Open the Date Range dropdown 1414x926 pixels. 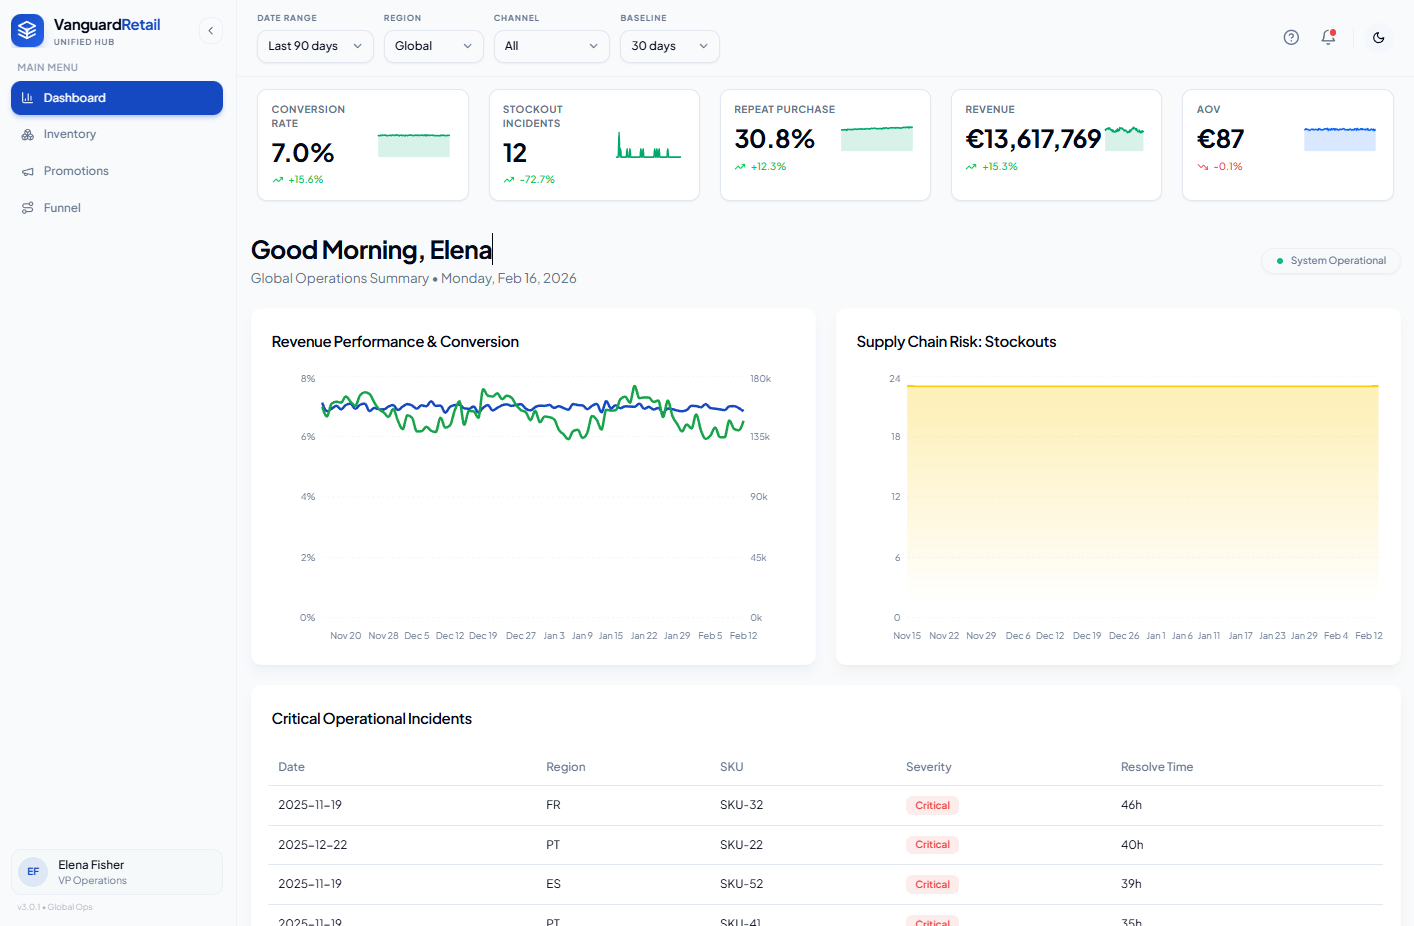click(x=315, y=46)
